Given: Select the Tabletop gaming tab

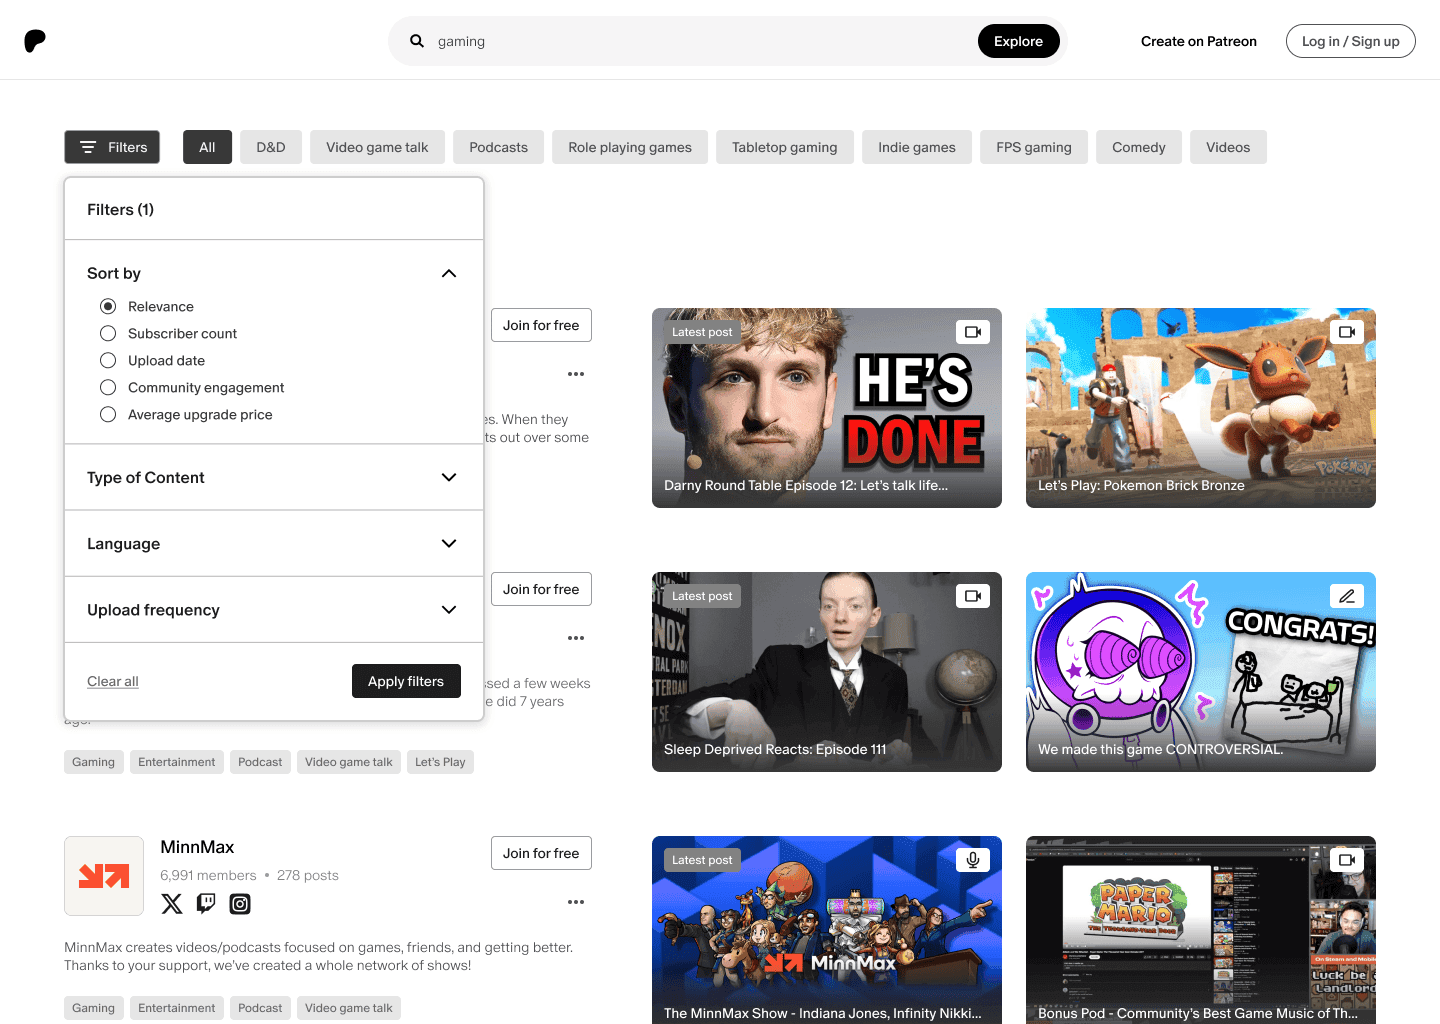Looking at the screenshot, I should tap(785, 147).
